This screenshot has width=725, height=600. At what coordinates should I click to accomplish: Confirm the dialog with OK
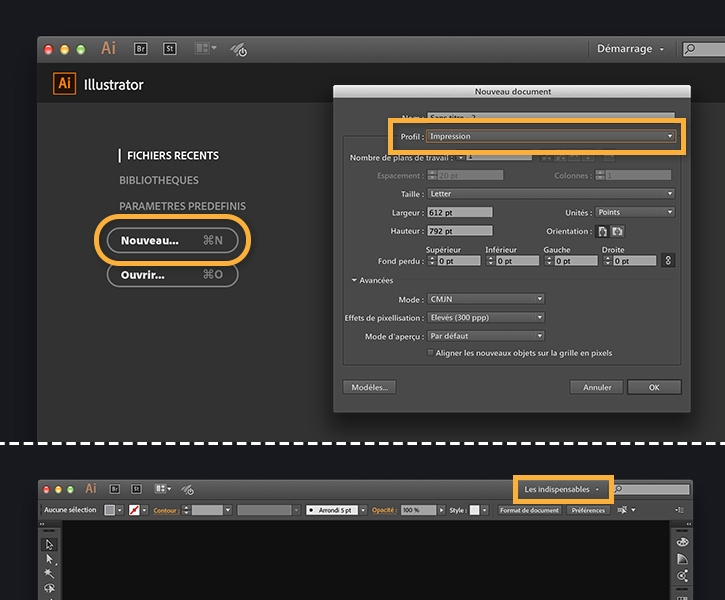click(x=654, y=387)
